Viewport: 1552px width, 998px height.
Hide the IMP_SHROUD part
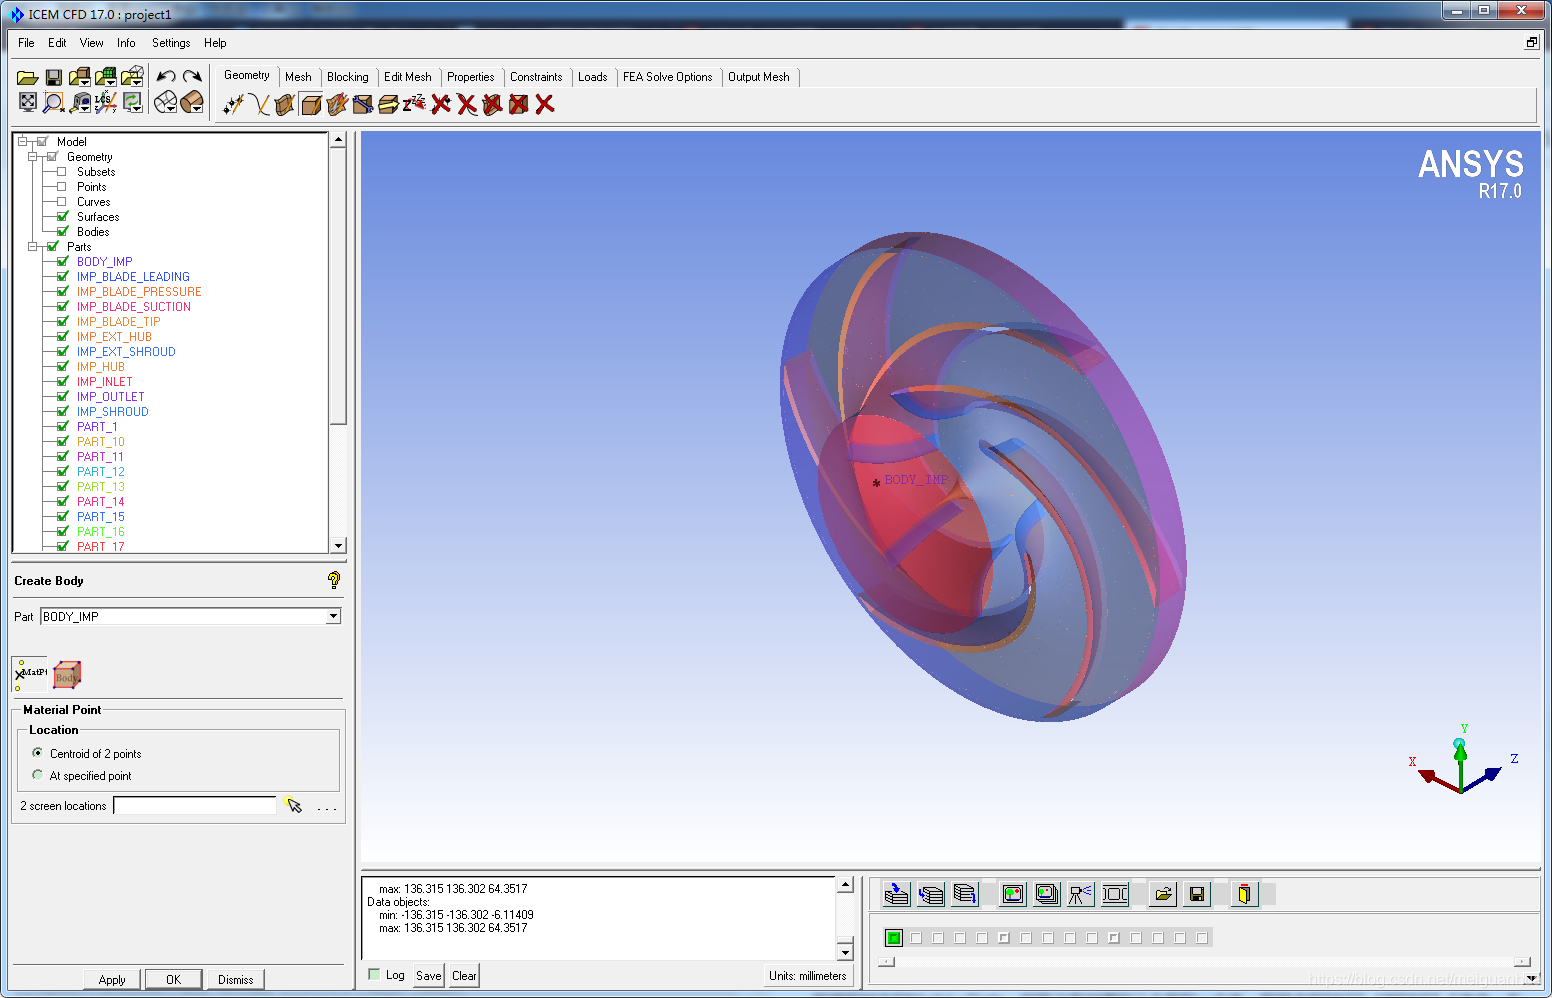[x=62, y=412]
